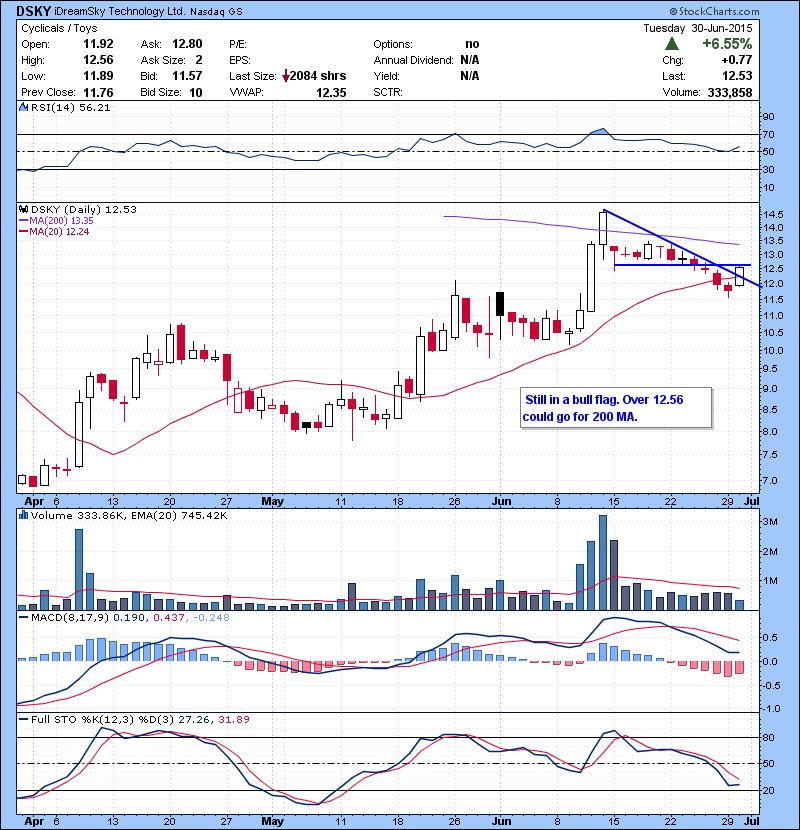Select the DSKY ticker symbol in the header
This screenshot has width=800, height=830.
pos(33,11)
